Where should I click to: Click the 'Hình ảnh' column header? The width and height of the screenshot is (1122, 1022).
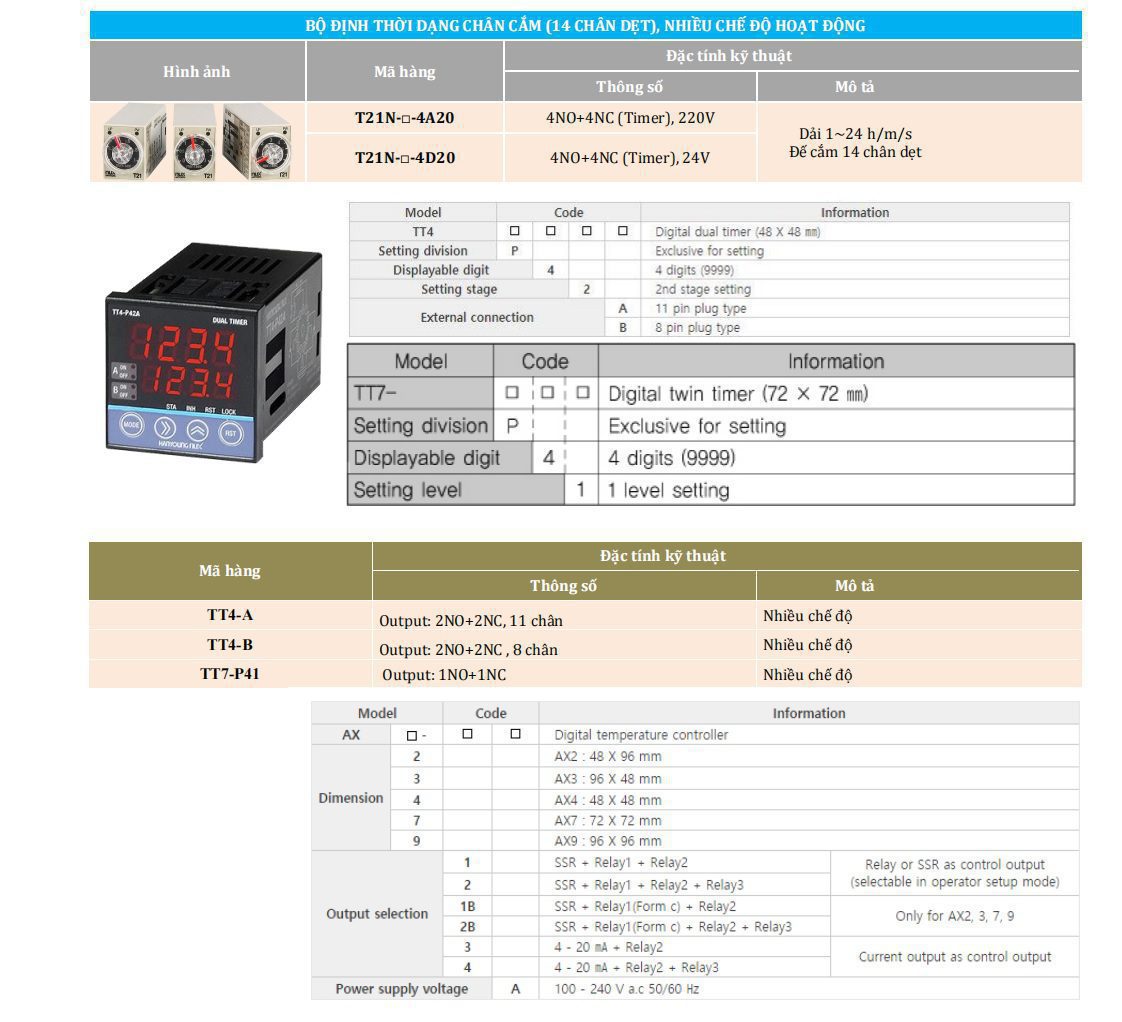[197, 71]
